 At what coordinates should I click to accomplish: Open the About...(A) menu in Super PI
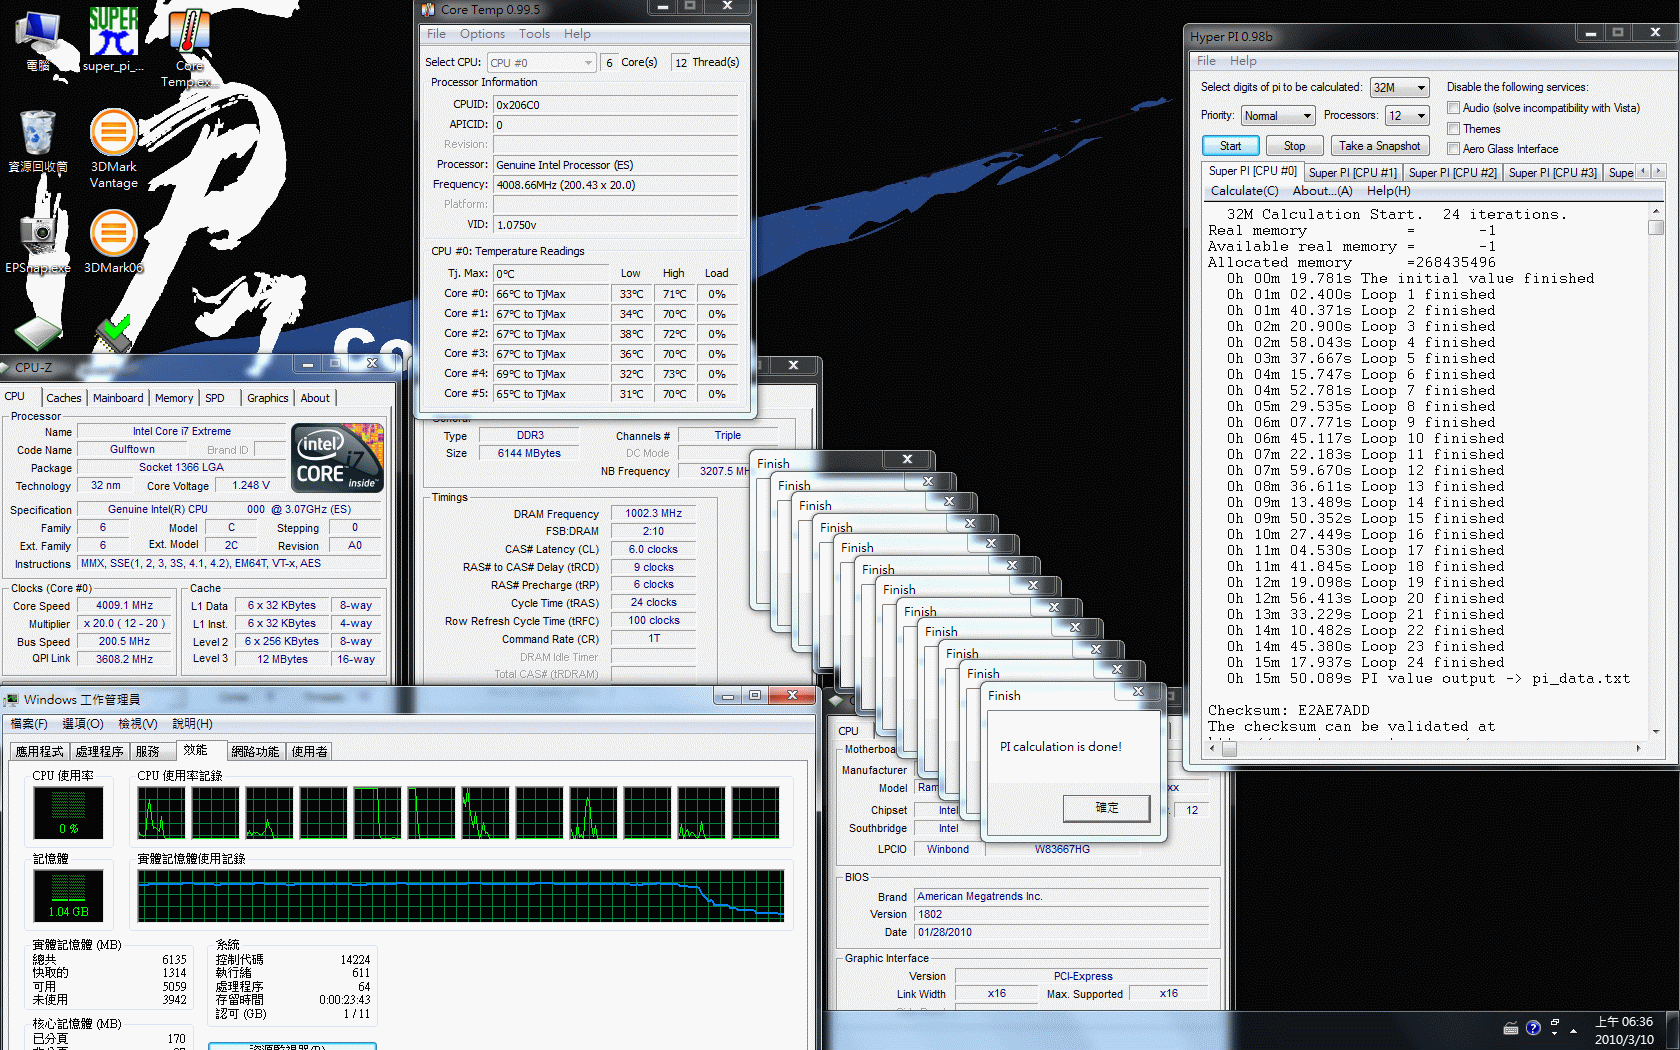pyautogui.click(x=1322, y=191)
